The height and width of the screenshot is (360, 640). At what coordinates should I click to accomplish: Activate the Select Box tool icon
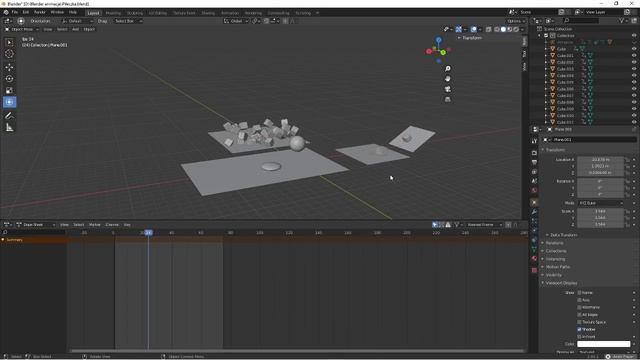click(x=9, y=42)
